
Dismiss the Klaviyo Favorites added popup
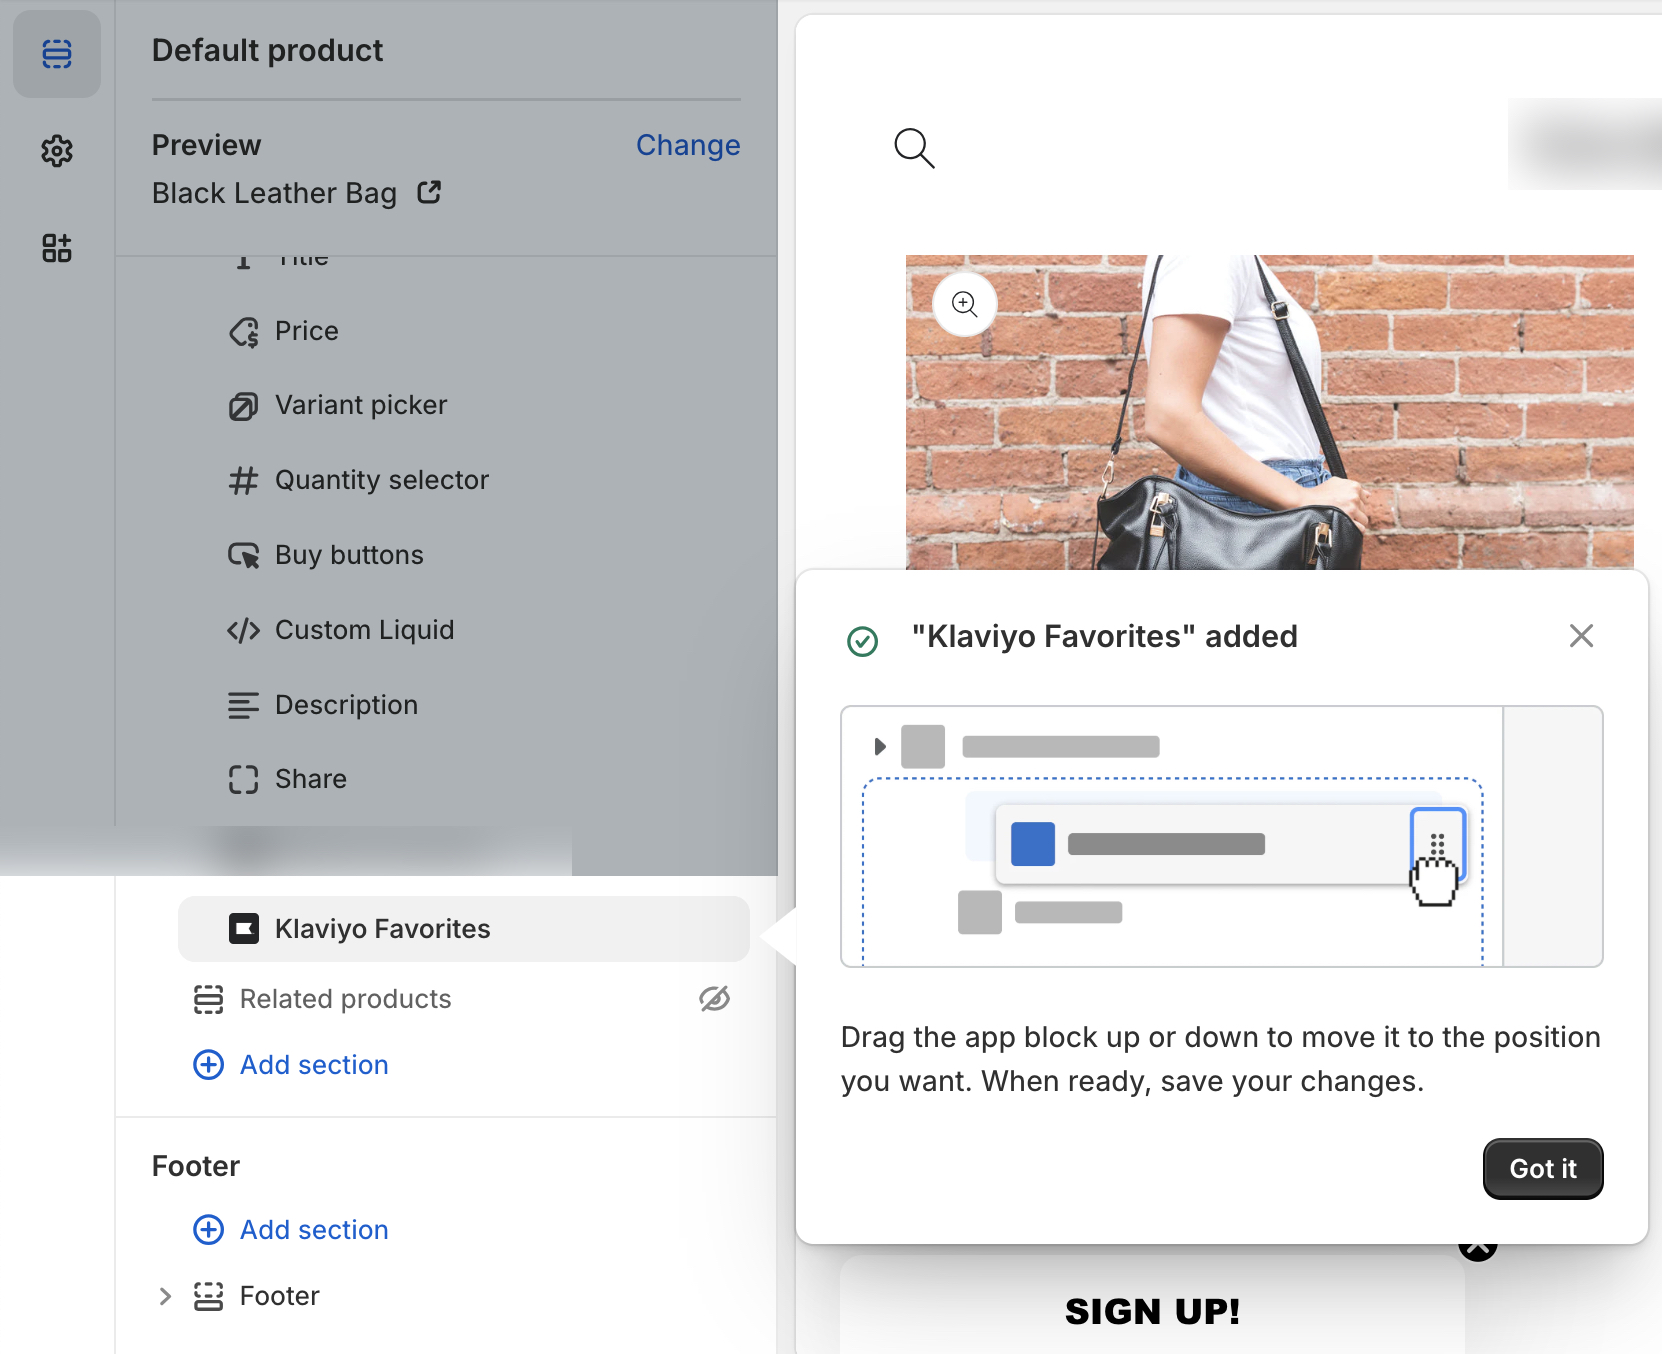(x=1581, y=636)
